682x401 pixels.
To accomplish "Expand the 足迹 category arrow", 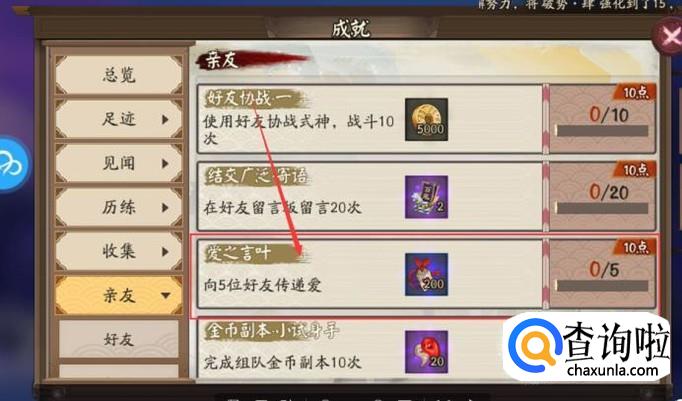I will click(x=165, y=119).
